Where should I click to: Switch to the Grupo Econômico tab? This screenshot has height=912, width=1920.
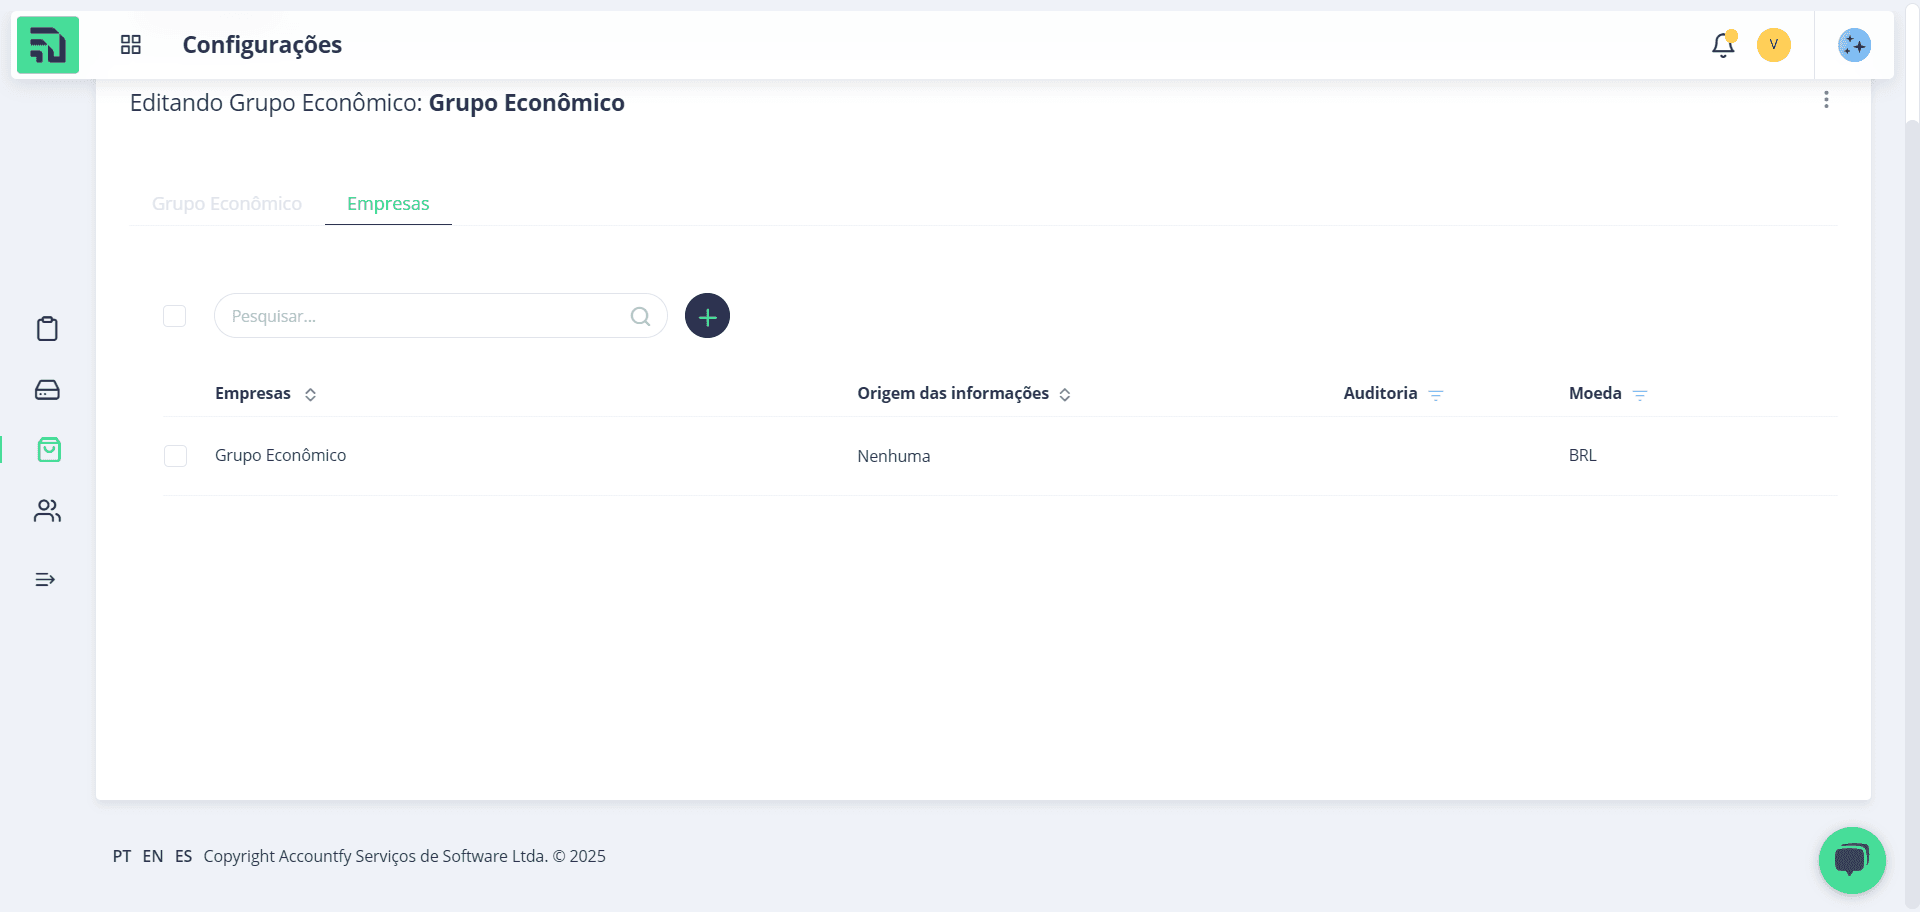[x=227, y=204]
